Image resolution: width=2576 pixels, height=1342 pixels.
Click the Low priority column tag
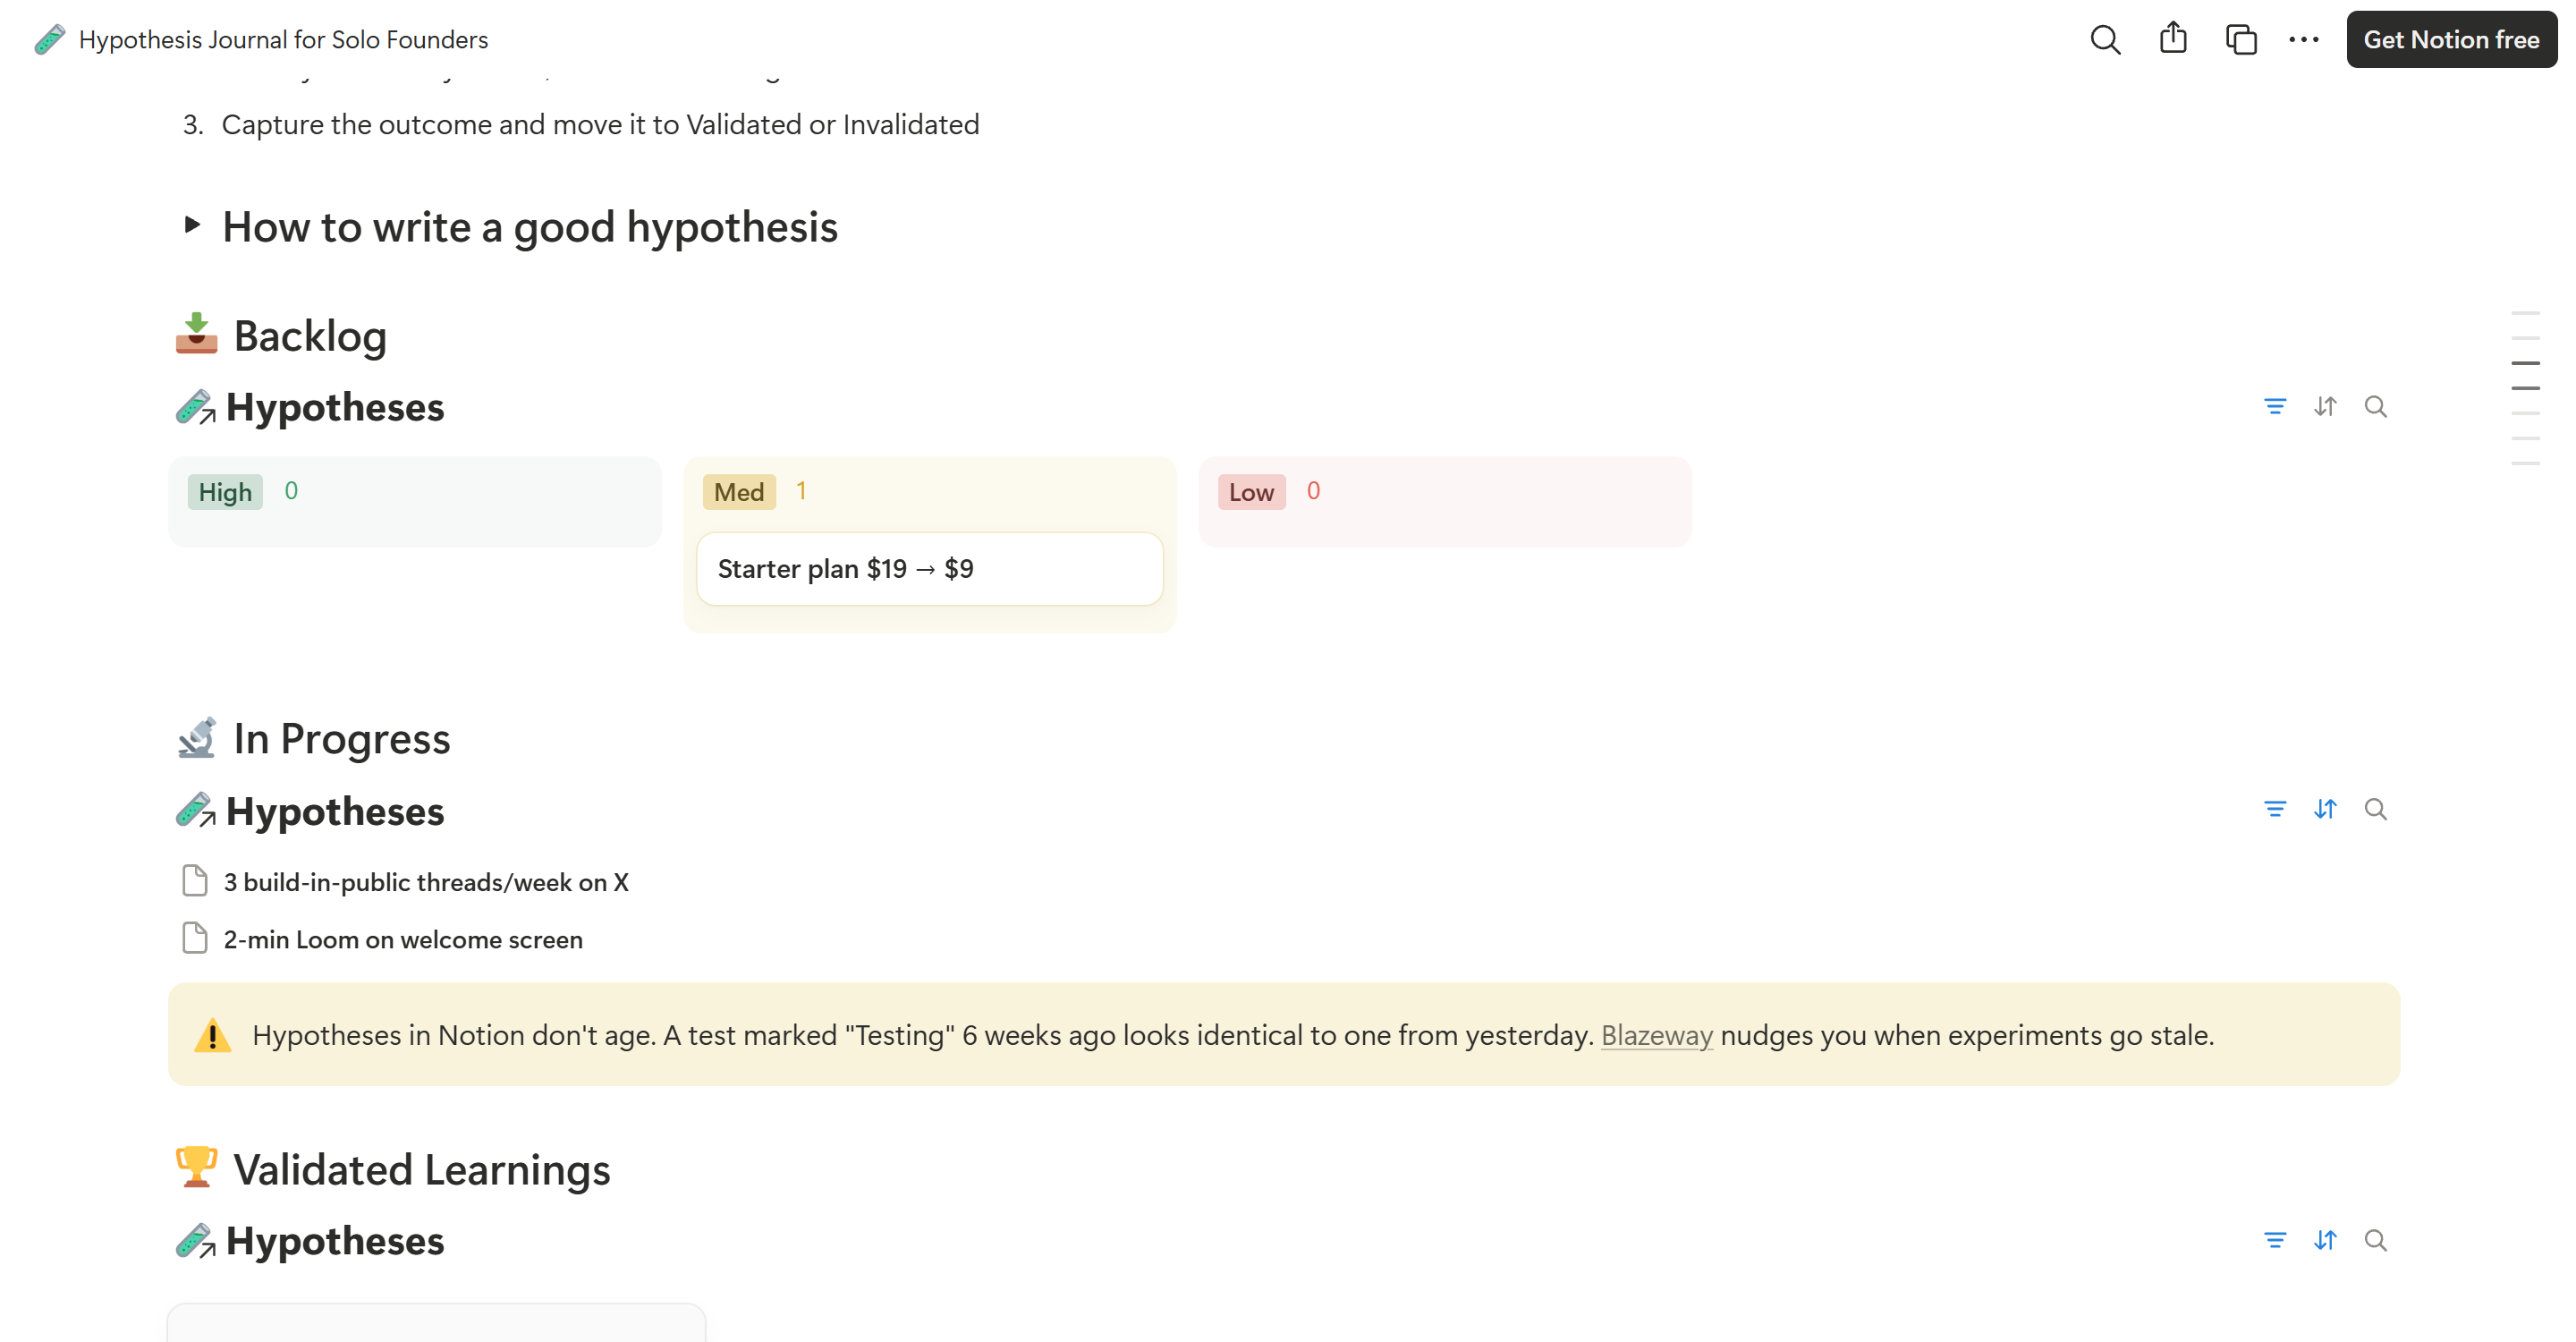click(1251, 492)
